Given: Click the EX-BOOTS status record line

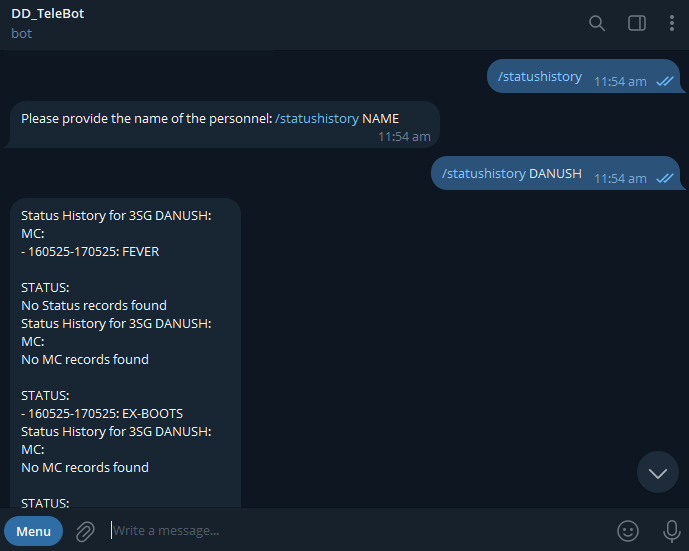Looking at the screenshot, I should point(102,414).
